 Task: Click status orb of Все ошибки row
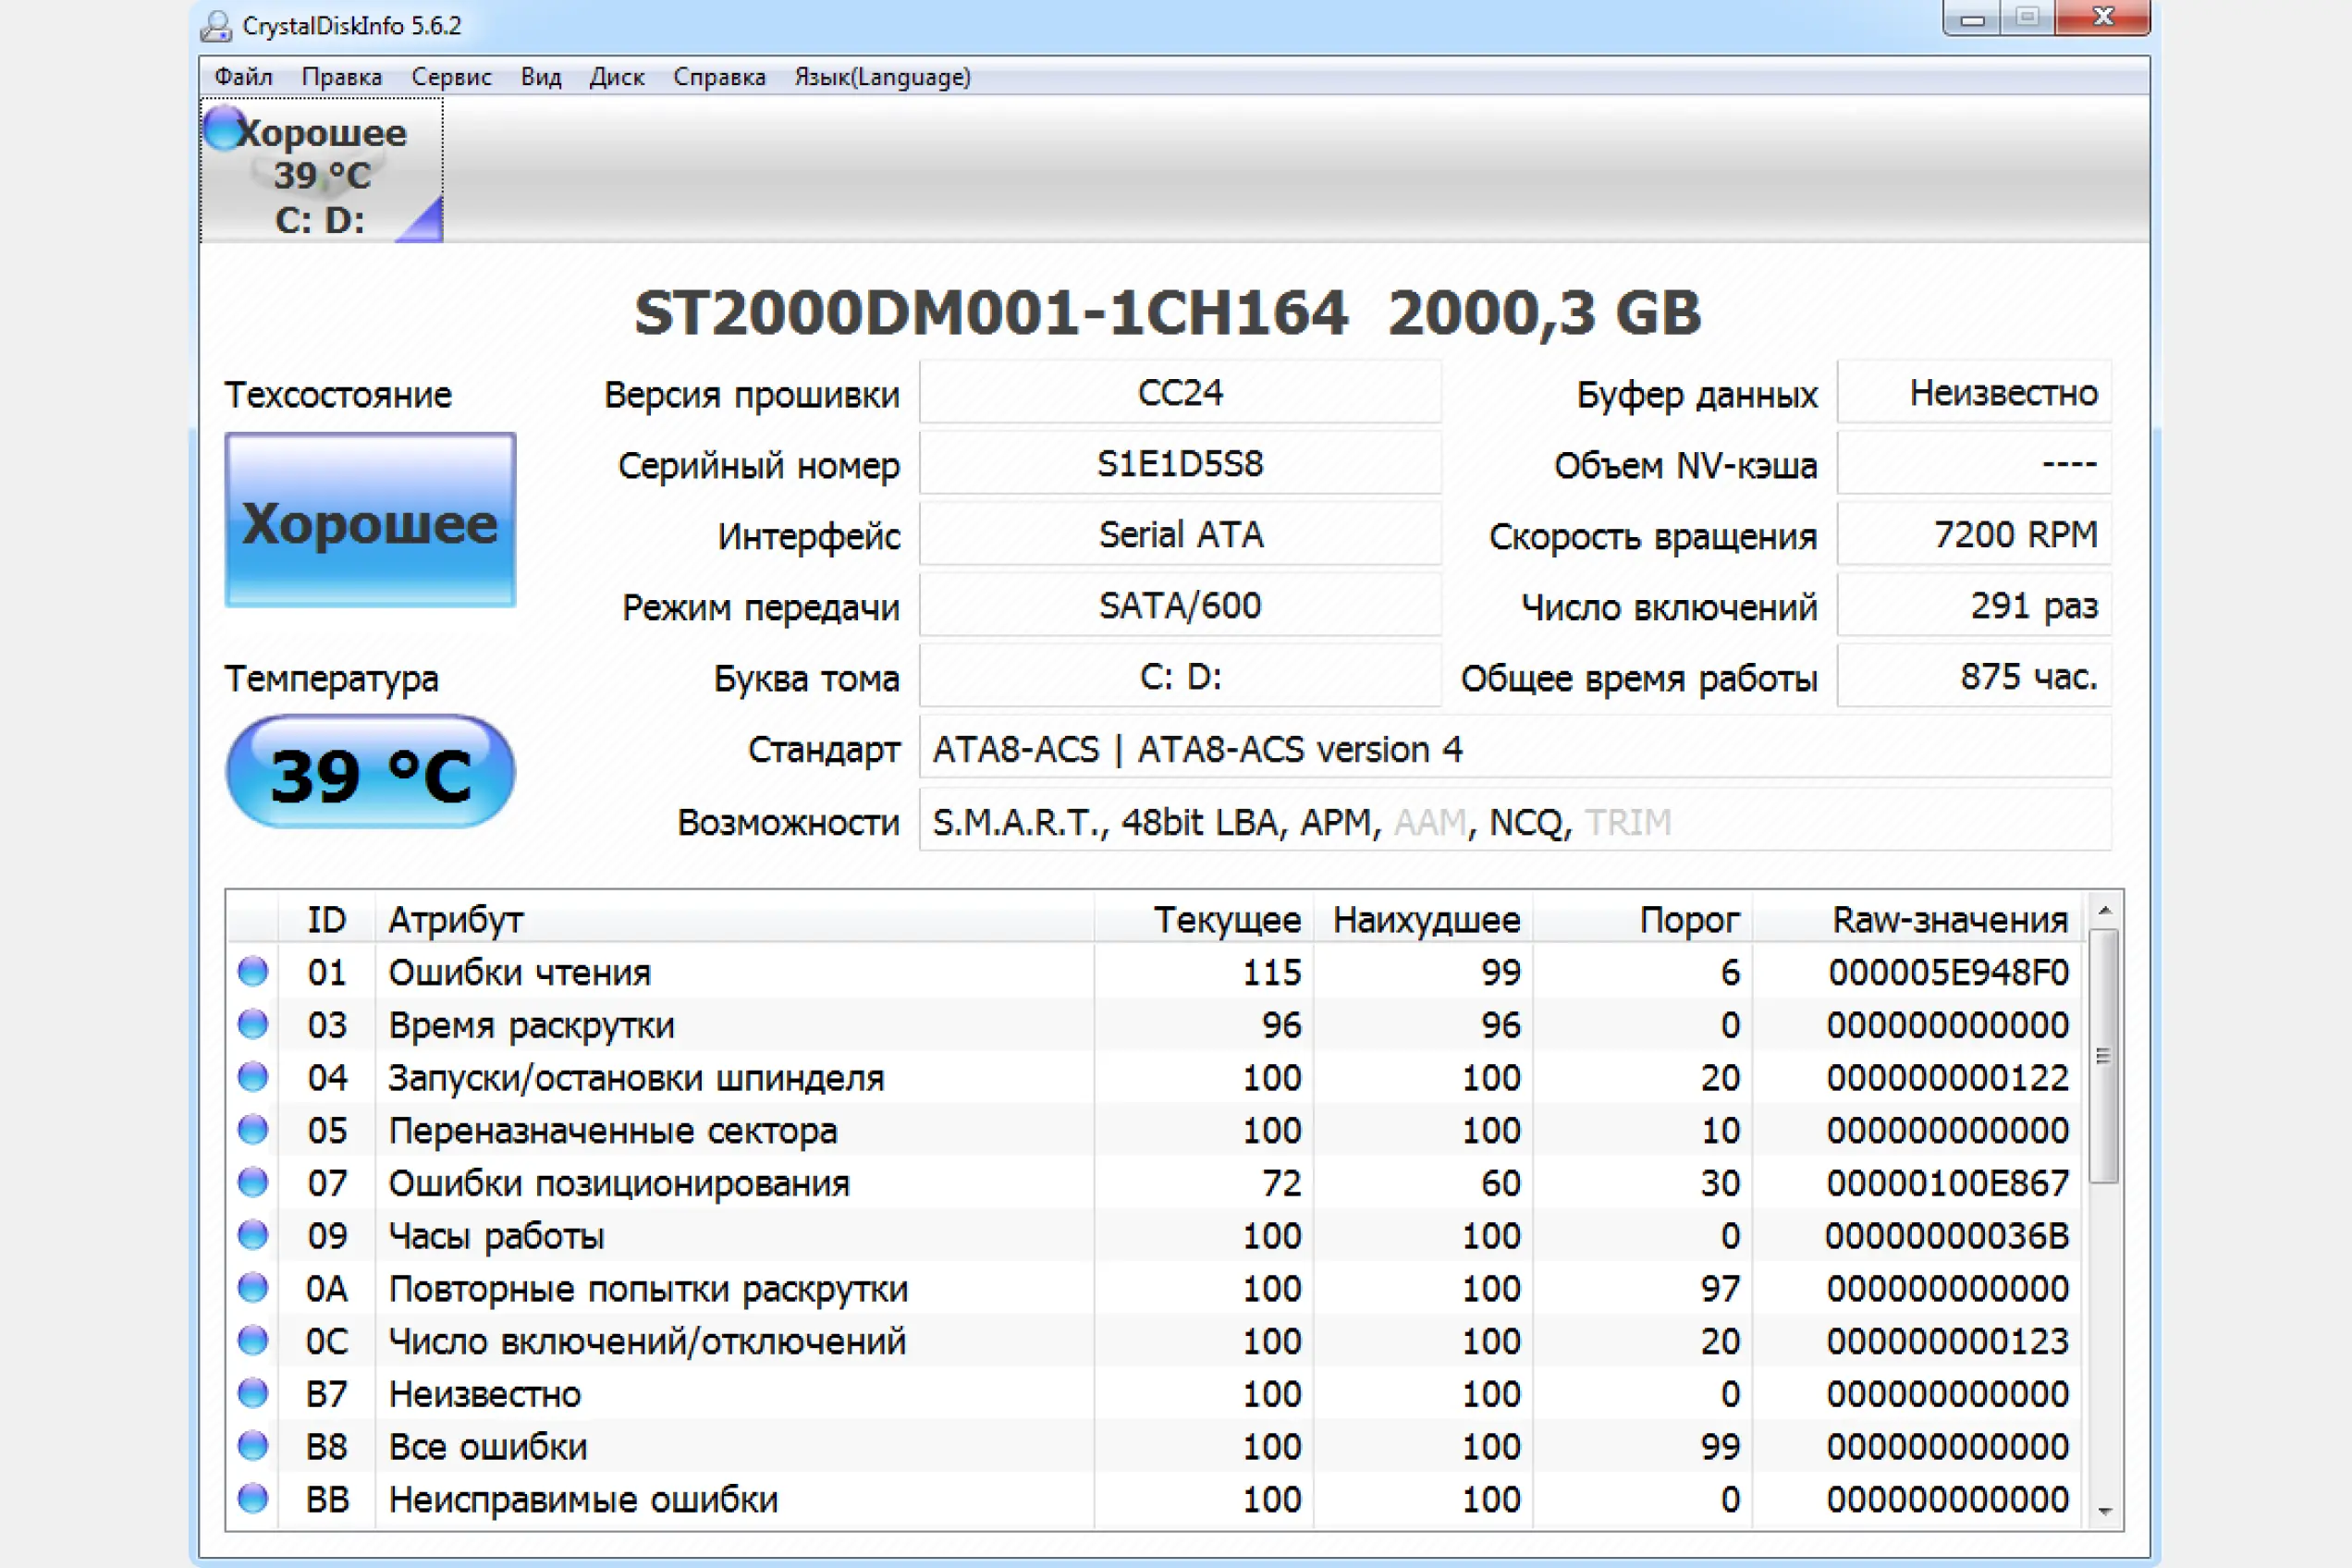[253, 1446]
